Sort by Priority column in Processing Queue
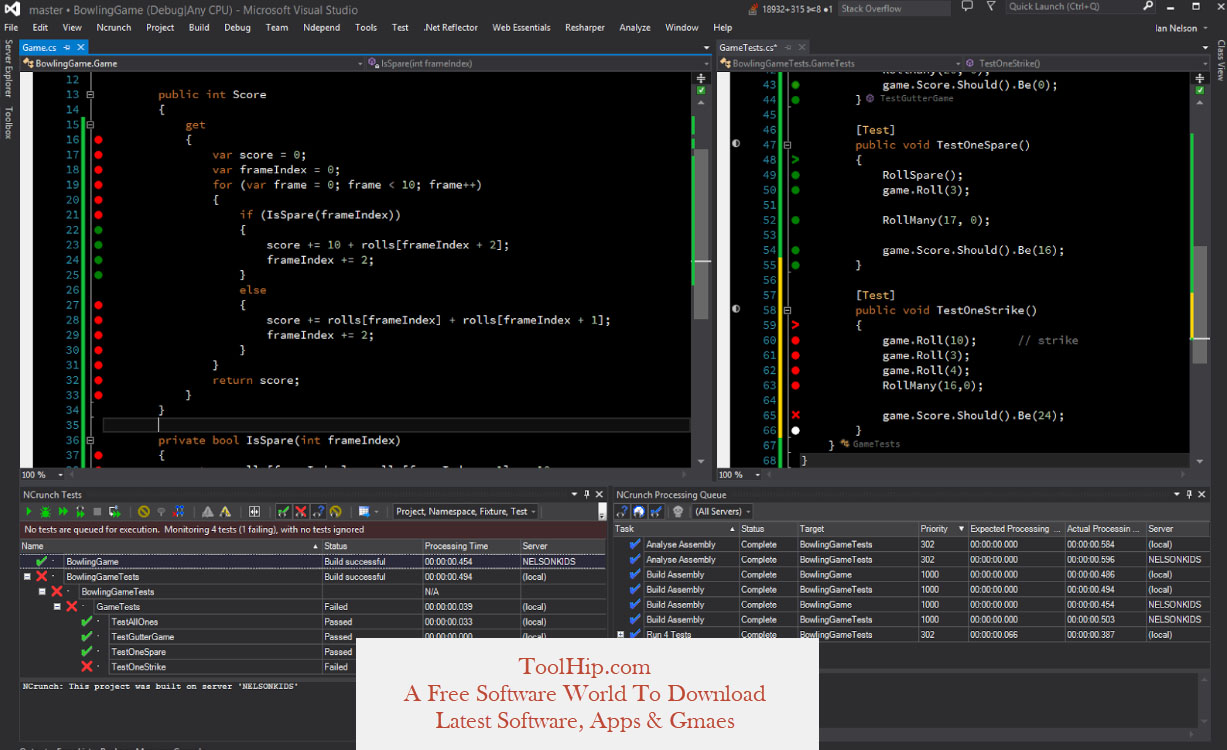The image size is (1227, 750). click(942, 529)
